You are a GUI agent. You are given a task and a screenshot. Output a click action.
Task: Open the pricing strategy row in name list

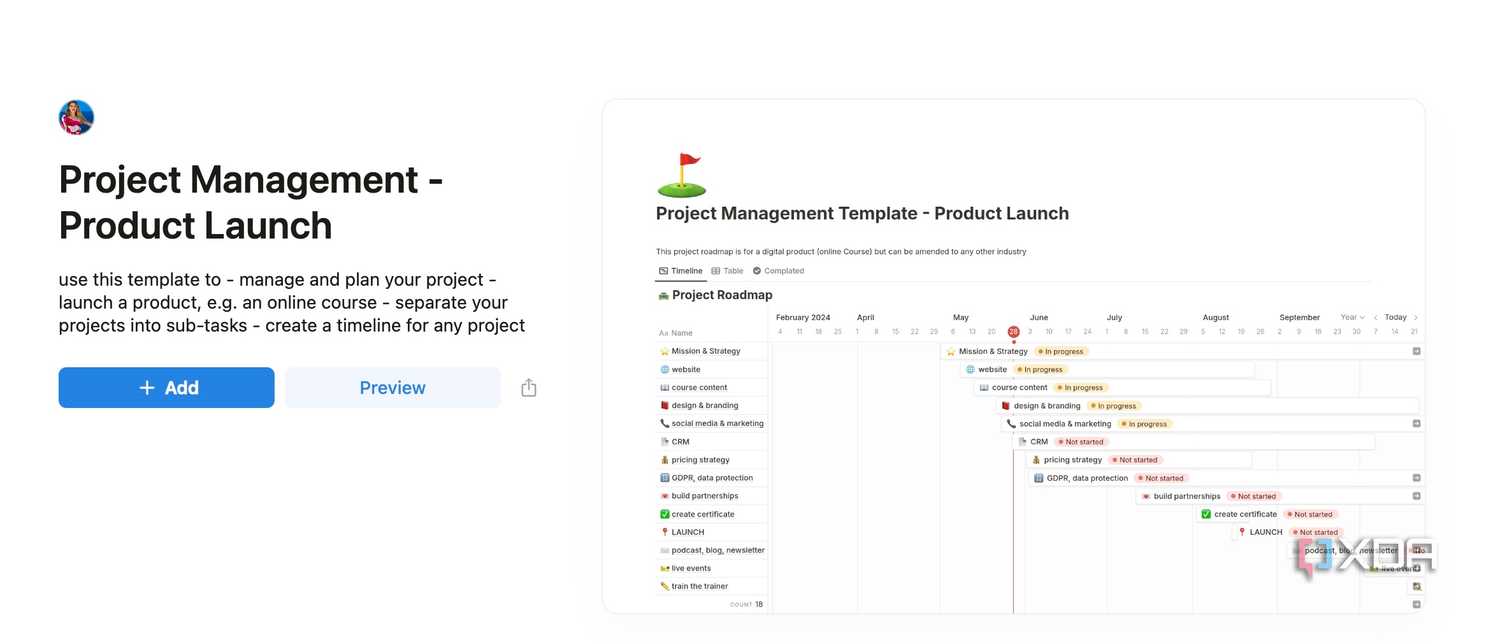(712, 460)
